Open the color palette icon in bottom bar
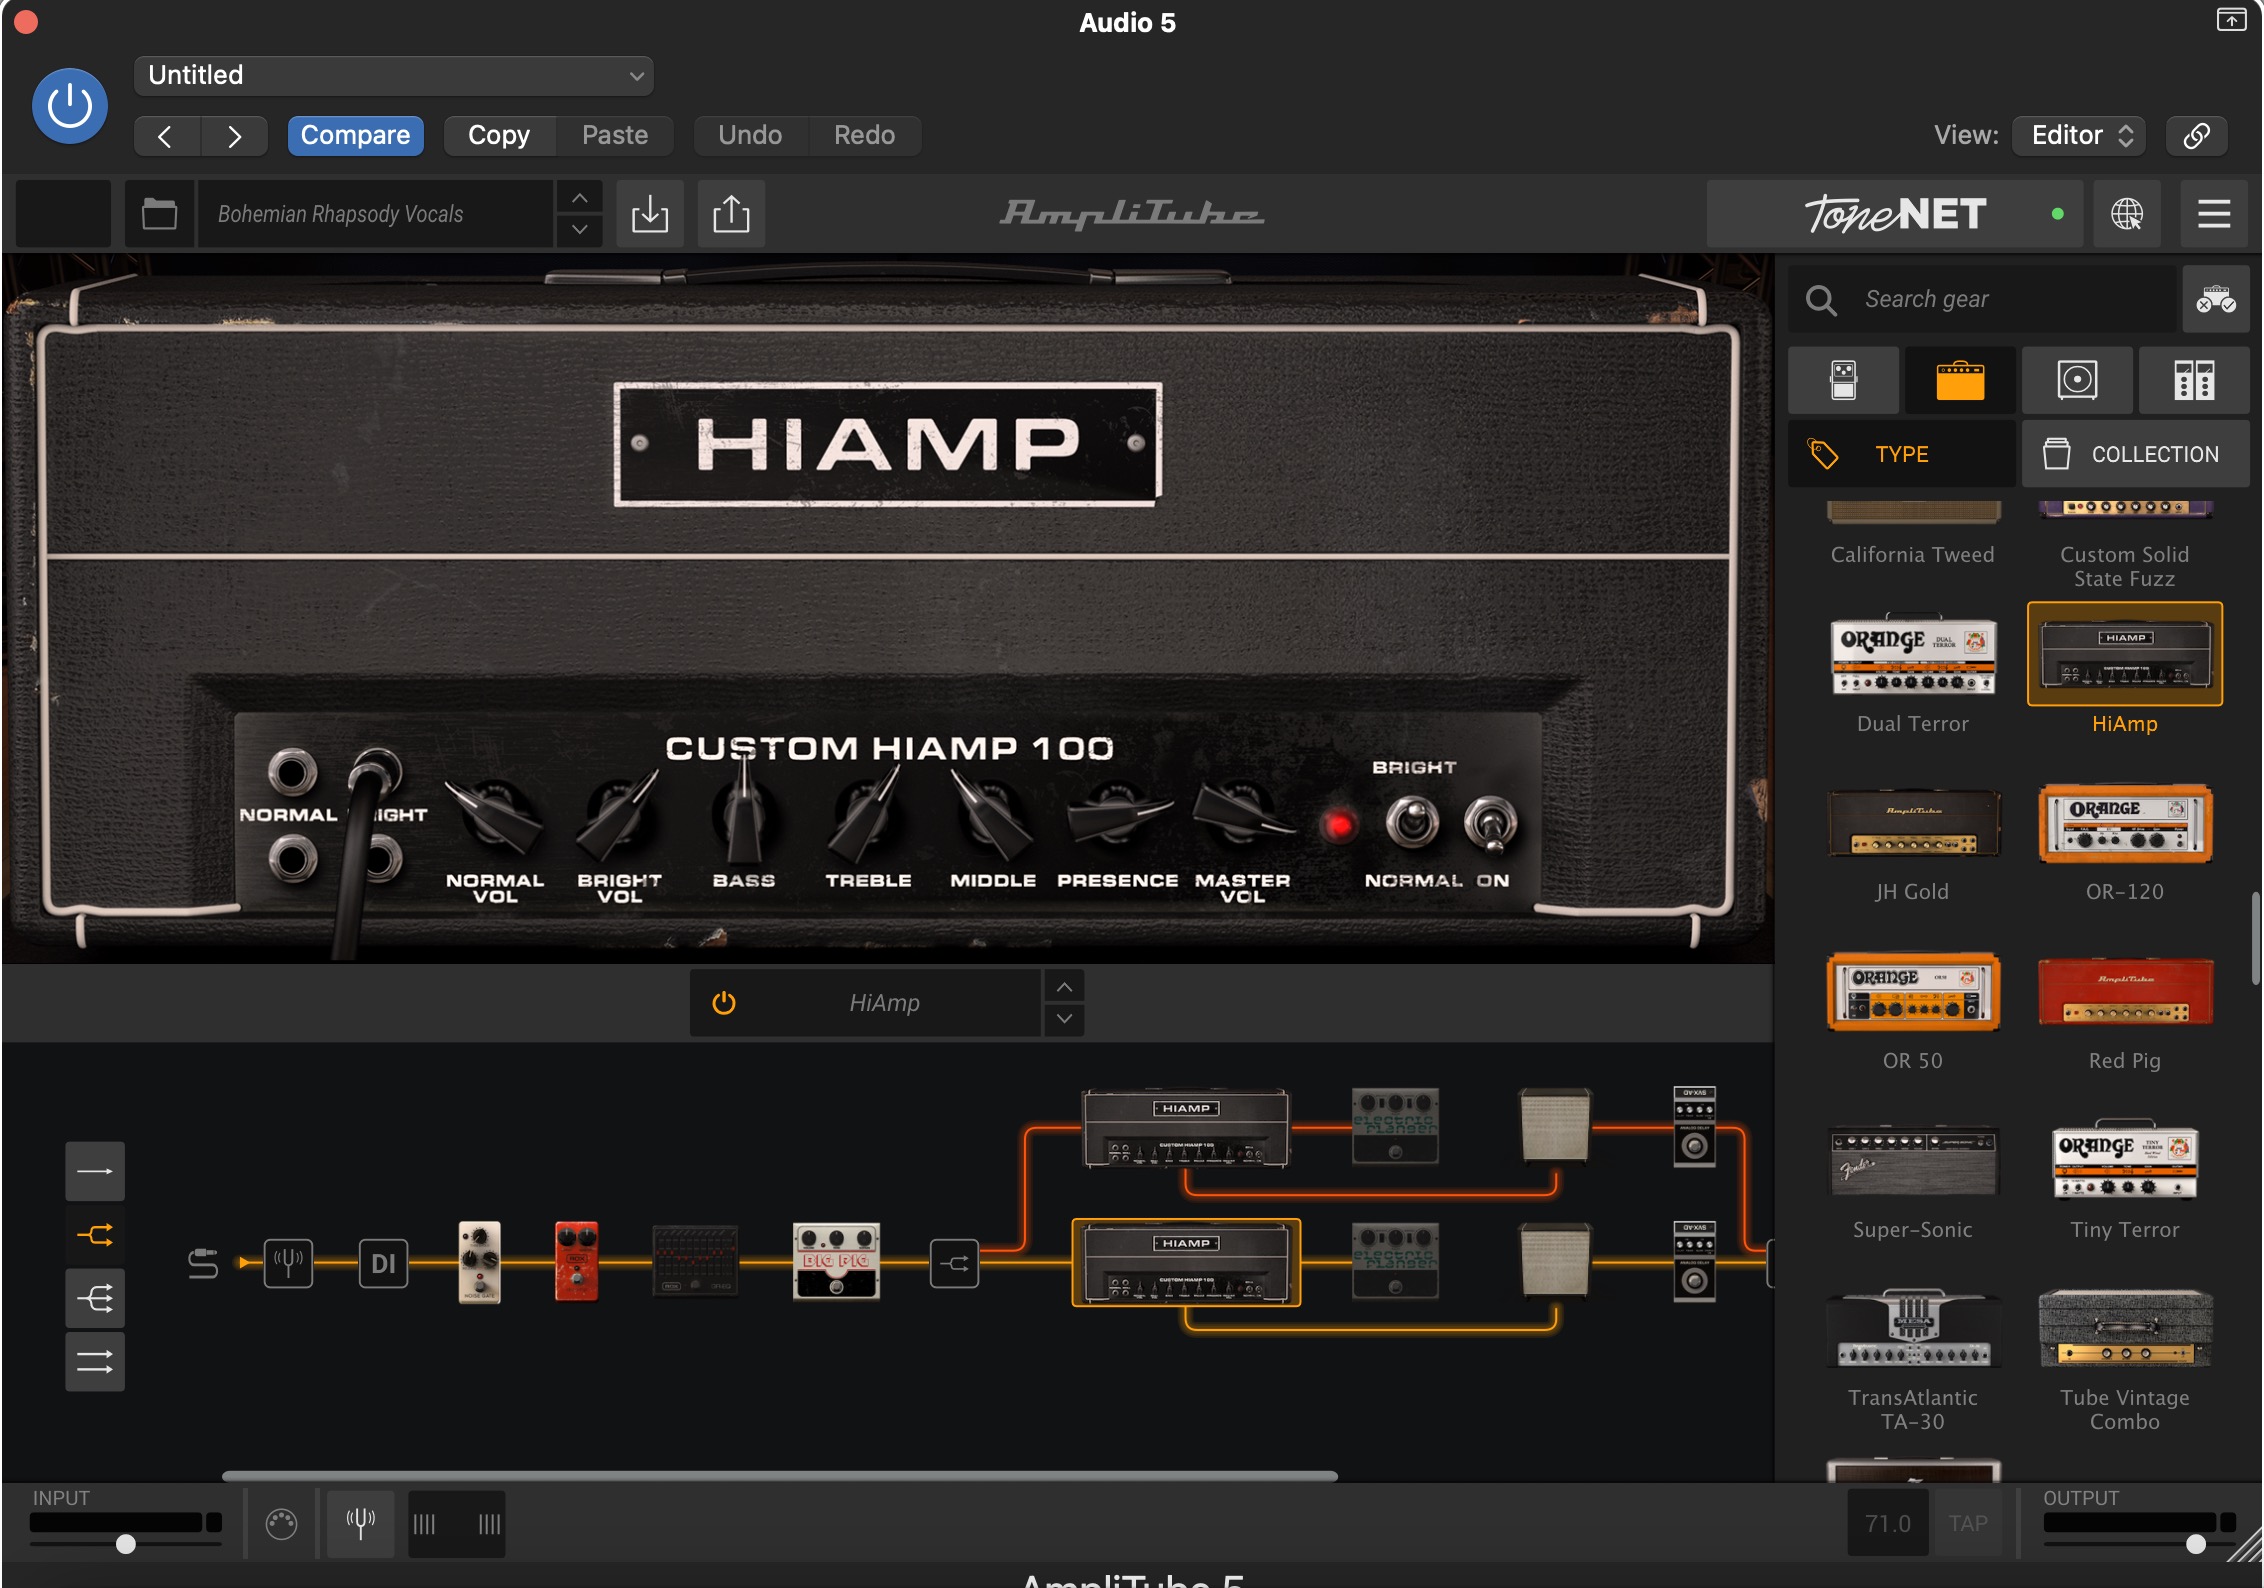 [x=281, y=1524]
